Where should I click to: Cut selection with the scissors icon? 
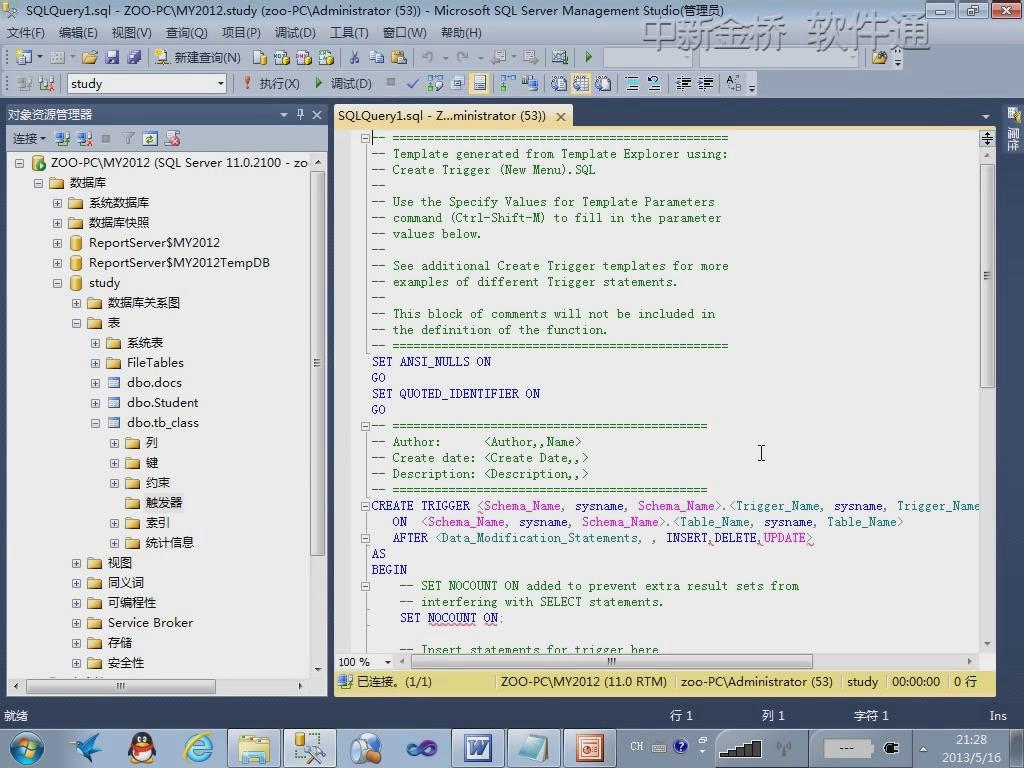[x=355, y=57]
